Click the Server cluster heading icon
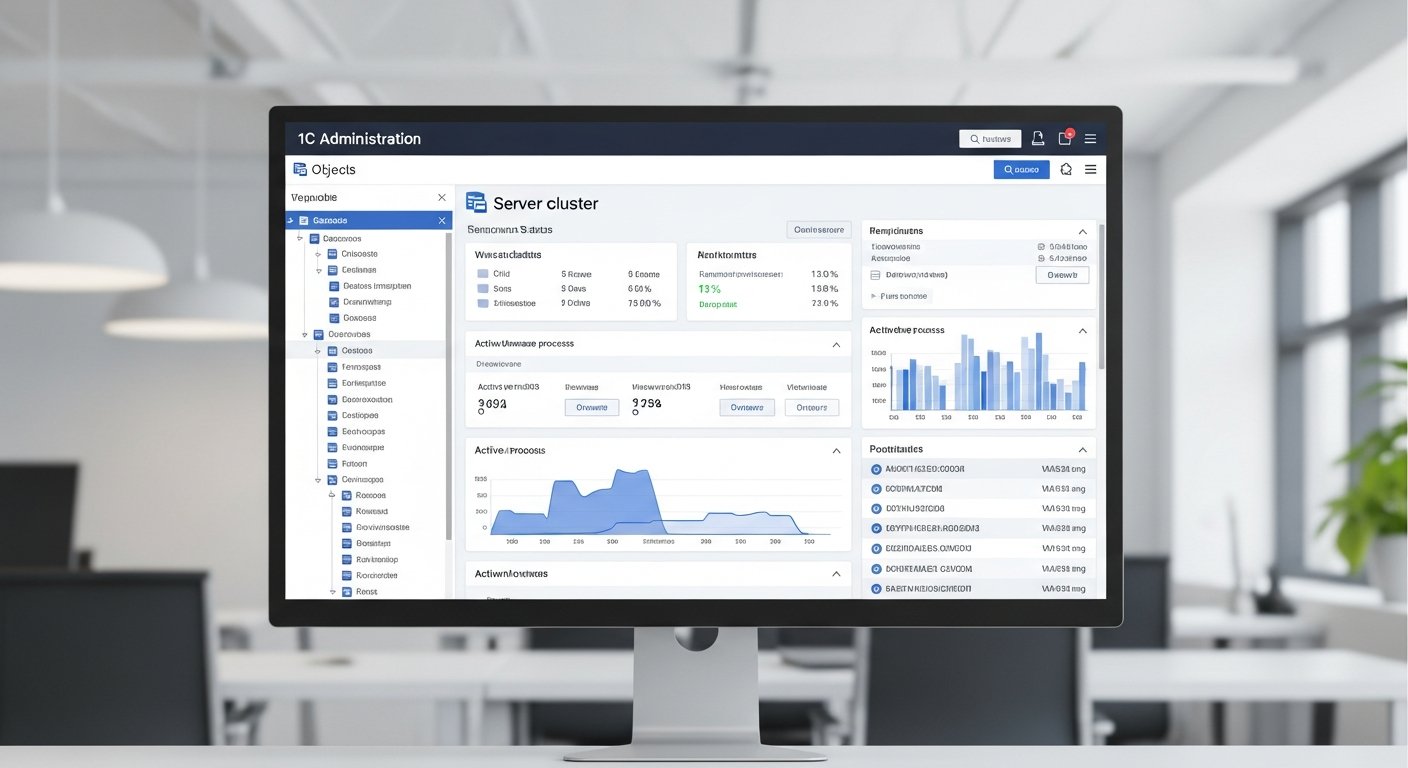Screen dimensions: 1408x768 [x=476, y=203]
